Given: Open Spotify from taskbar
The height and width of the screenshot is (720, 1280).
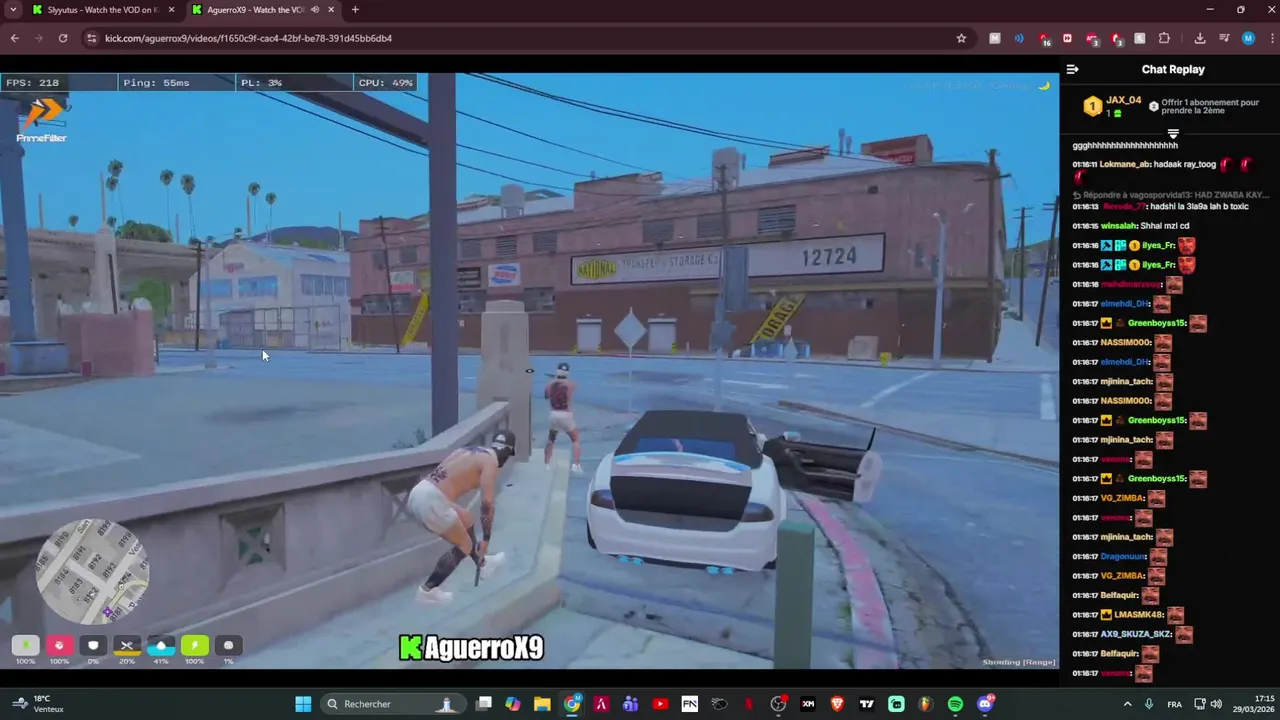Looking at the screenshot, I should (955, 704).
